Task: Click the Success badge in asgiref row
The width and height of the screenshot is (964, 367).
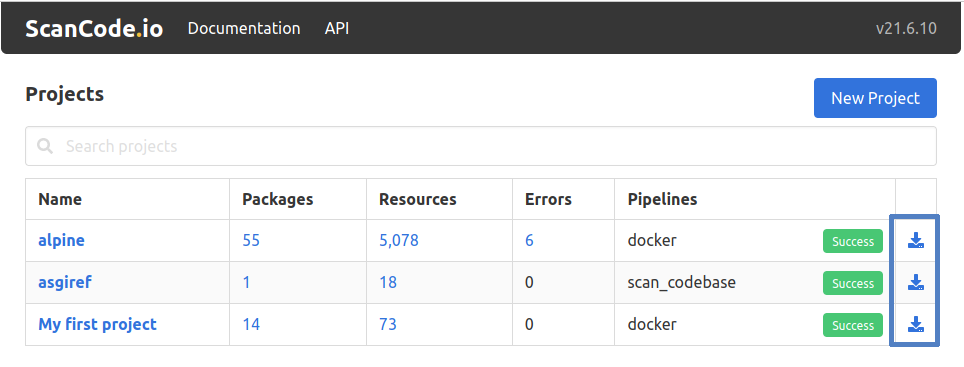Action: [x=853, y=283]
